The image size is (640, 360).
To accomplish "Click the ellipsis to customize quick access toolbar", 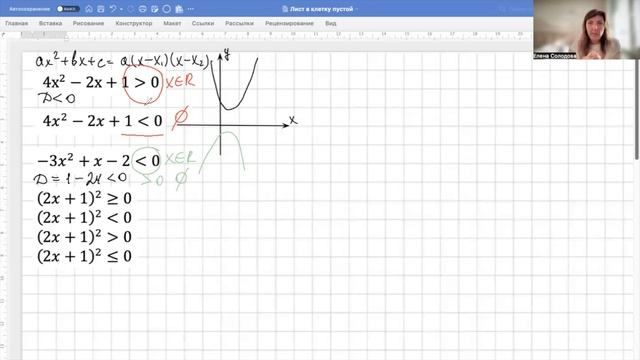I will pos(191,9).
